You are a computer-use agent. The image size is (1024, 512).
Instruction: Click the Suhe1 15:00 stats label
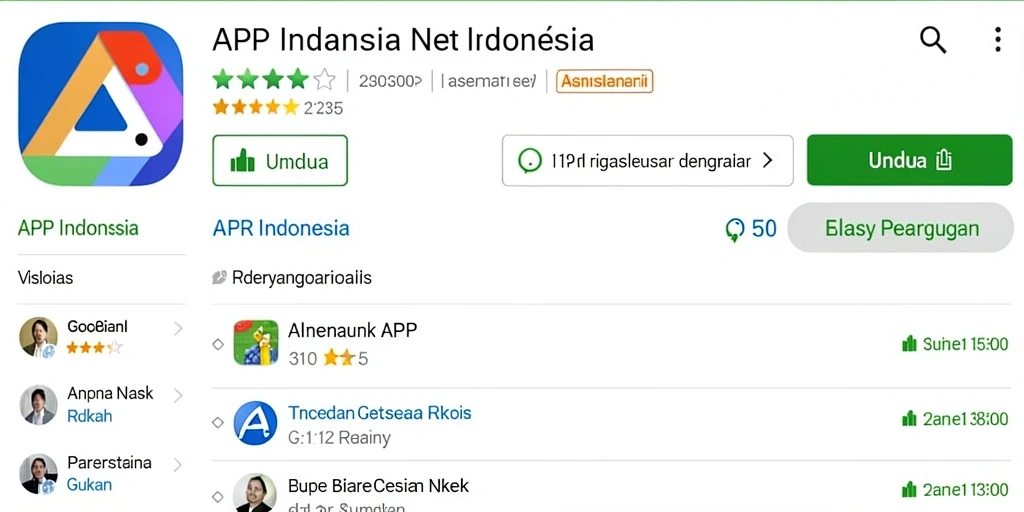pyautogui.click(x=965, y=344)
